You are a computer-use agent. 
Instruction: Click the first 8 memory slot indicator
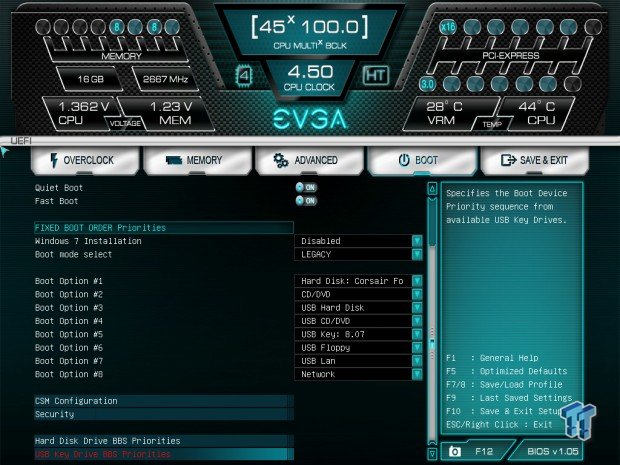(117, 27)
